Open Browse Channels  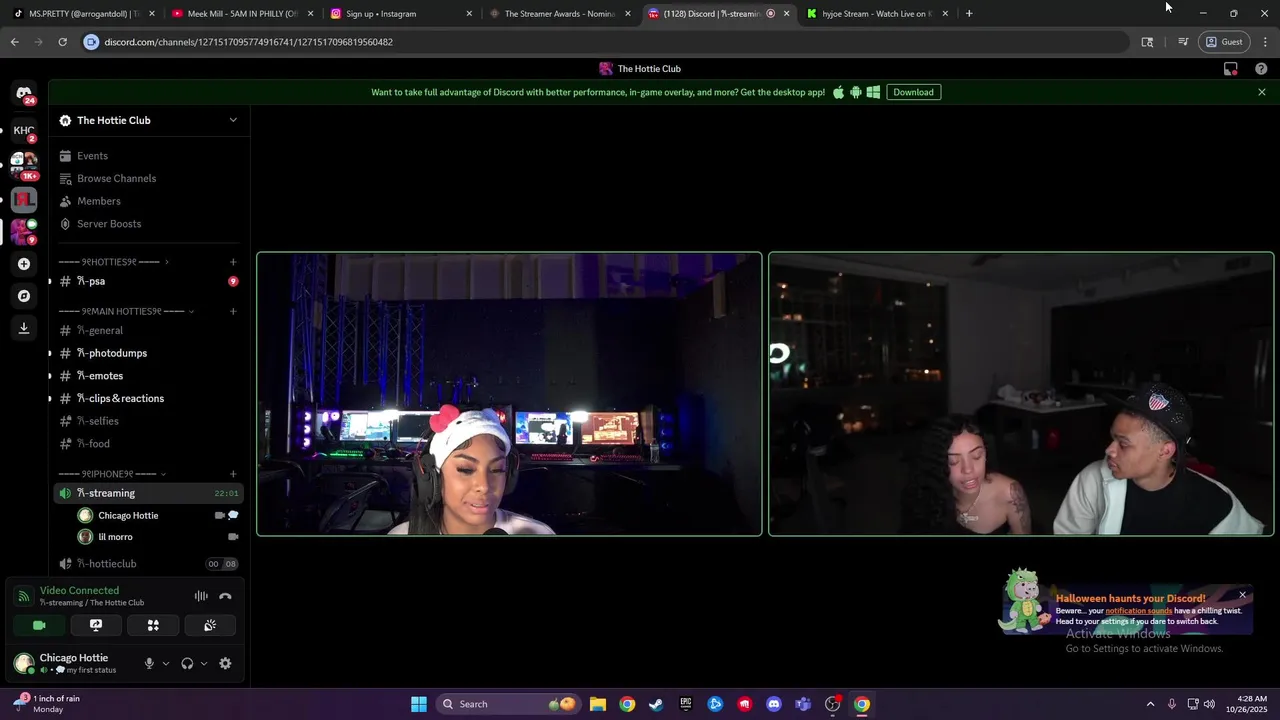tap(148, 178)
